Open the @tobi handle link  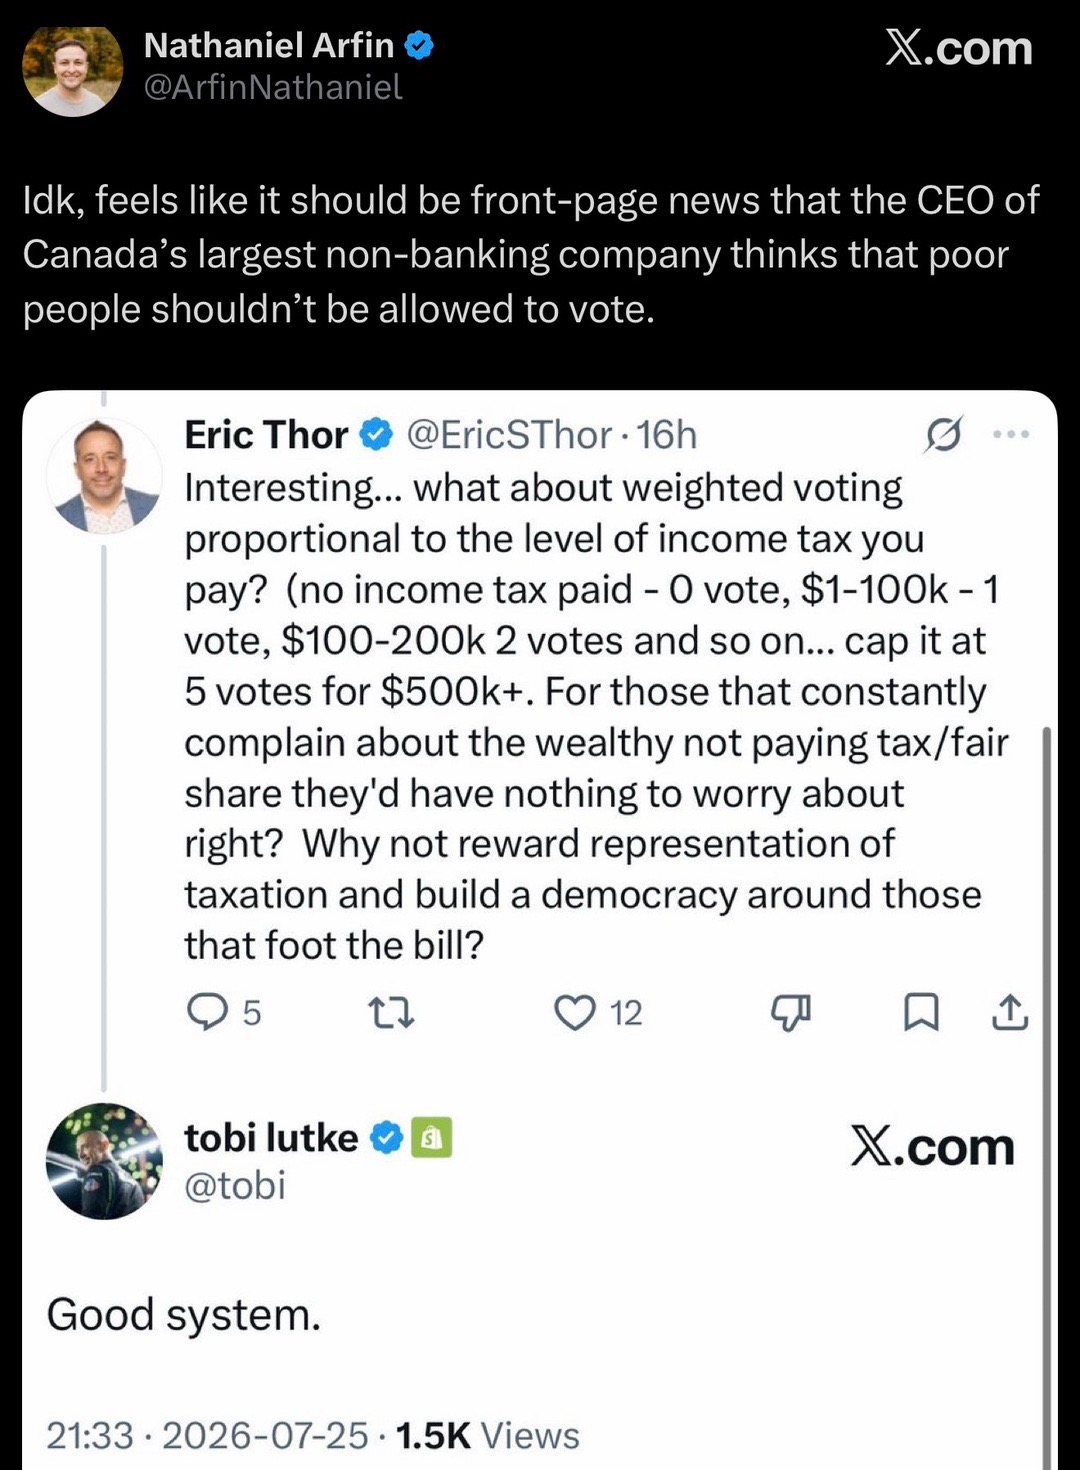pyautogui.click(x=235, y=1186)
